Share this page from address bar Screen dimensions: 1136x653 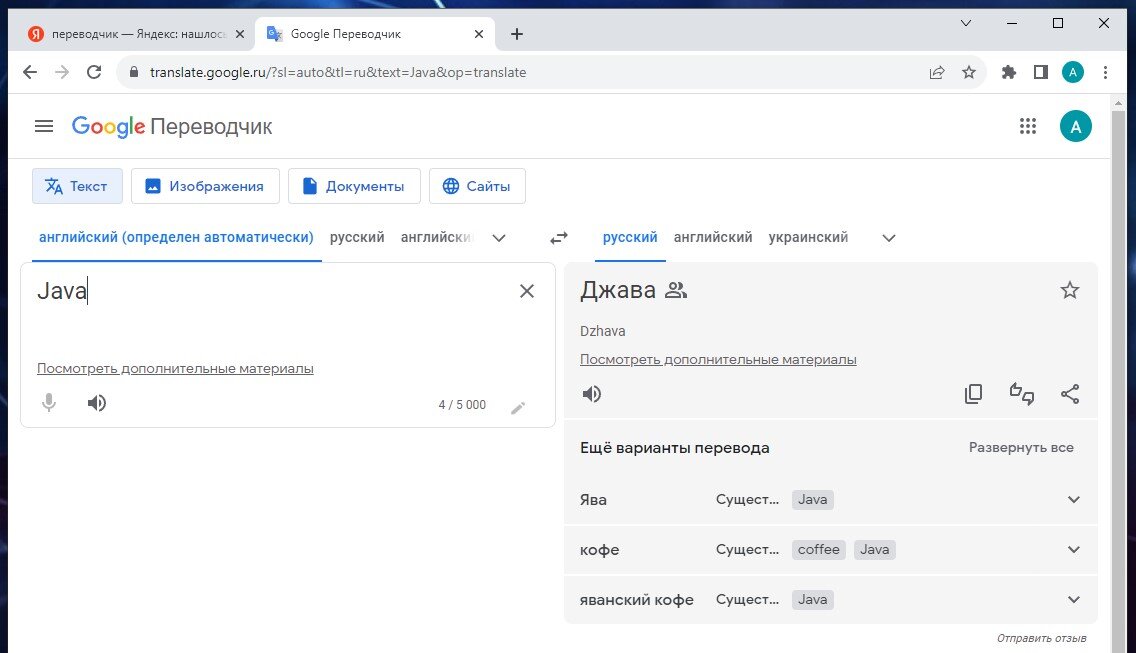coord(937,72)
